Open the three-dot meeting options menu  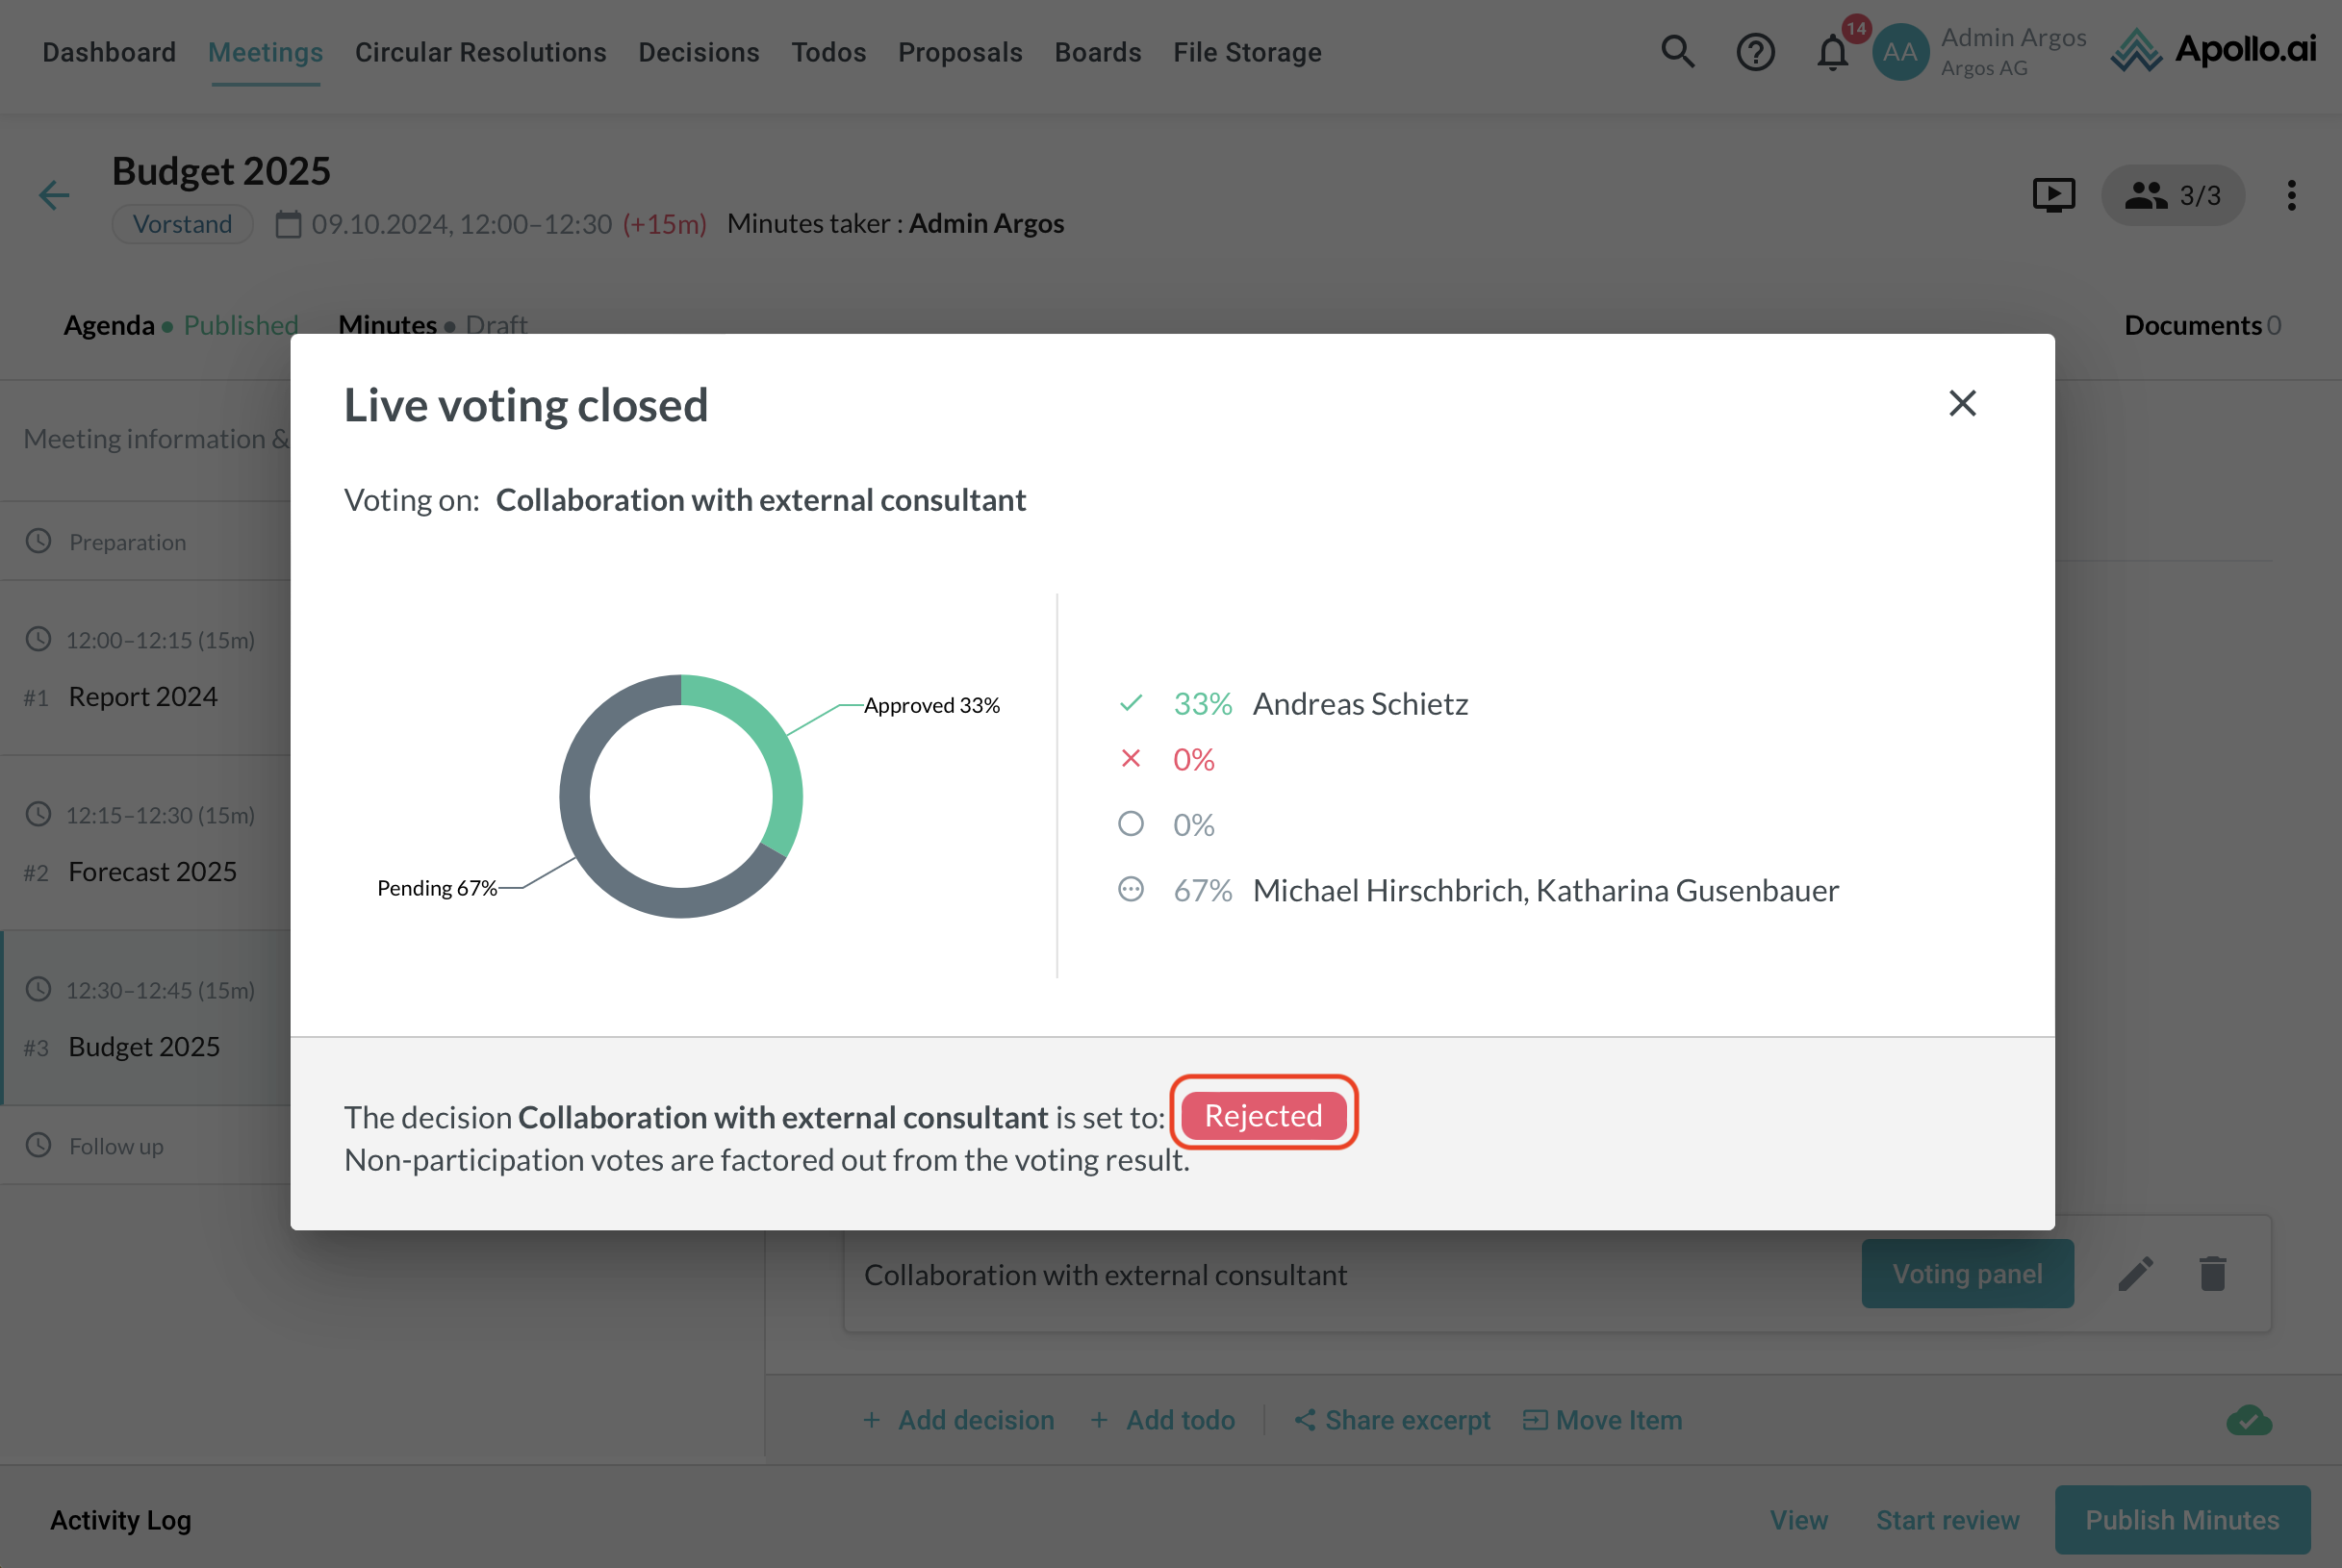[x=2291, y=195]
